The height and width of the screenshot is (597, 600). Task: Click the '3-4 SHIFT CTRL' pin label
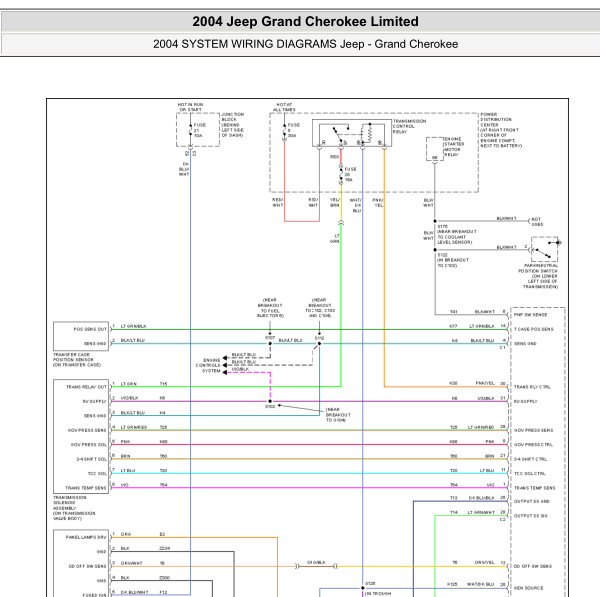pos(530,459)
